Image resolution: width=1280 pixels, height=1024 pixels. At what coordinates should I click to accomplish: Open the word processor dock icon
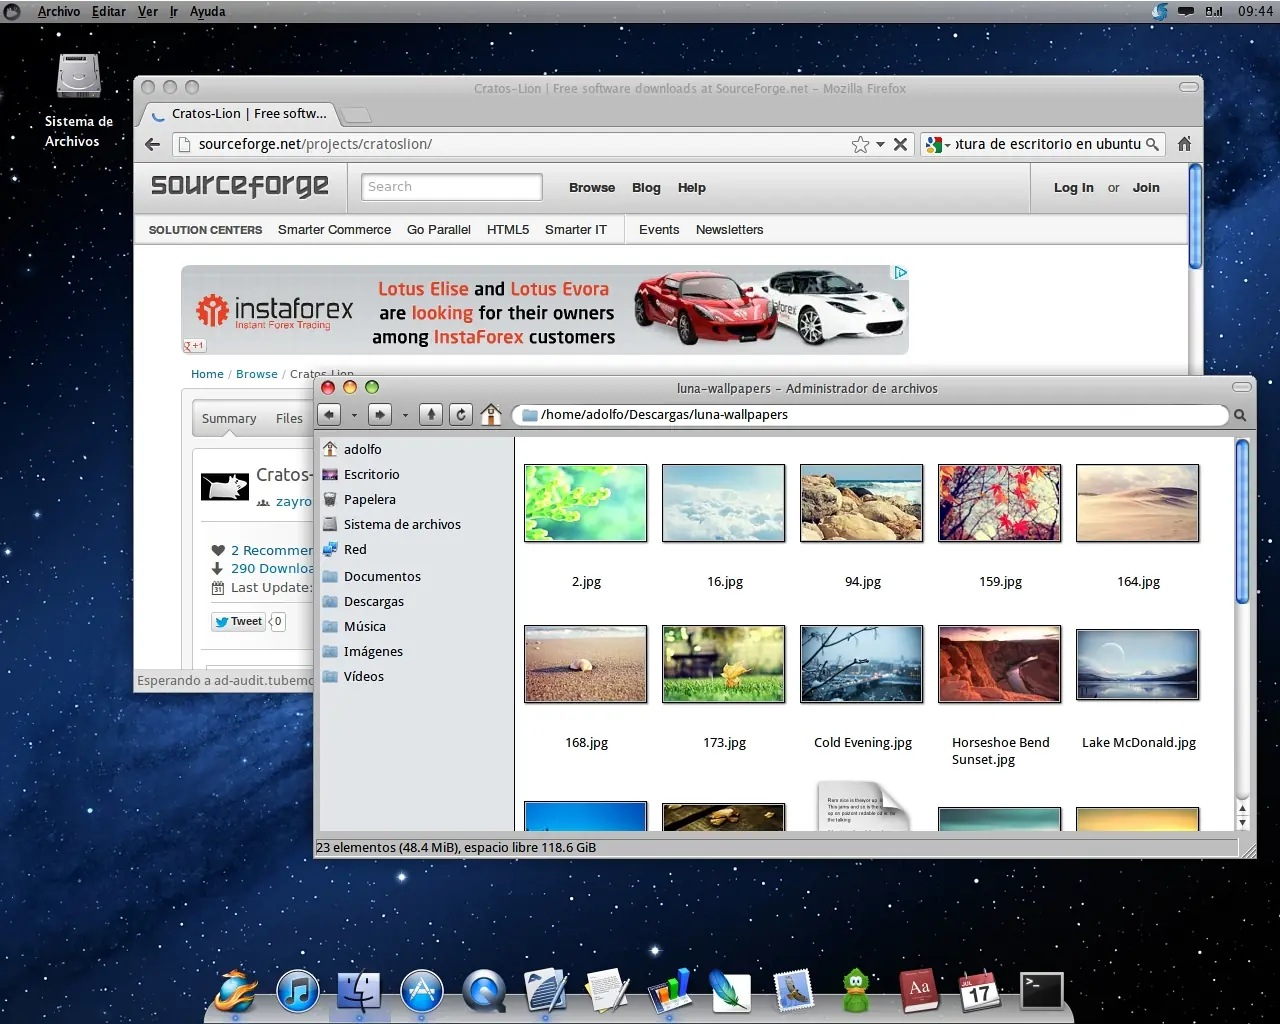click(x=546, y=991)
